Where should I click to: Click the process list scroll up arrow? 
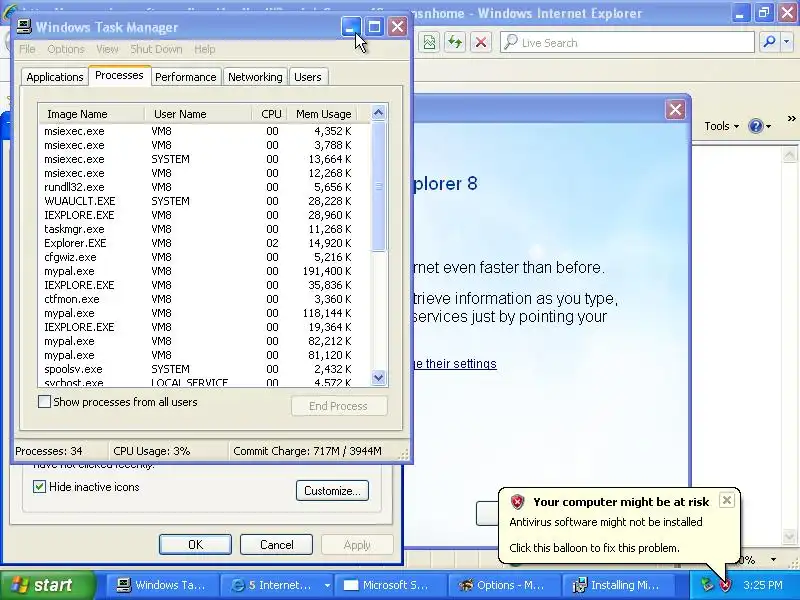[x=379, y=113]
